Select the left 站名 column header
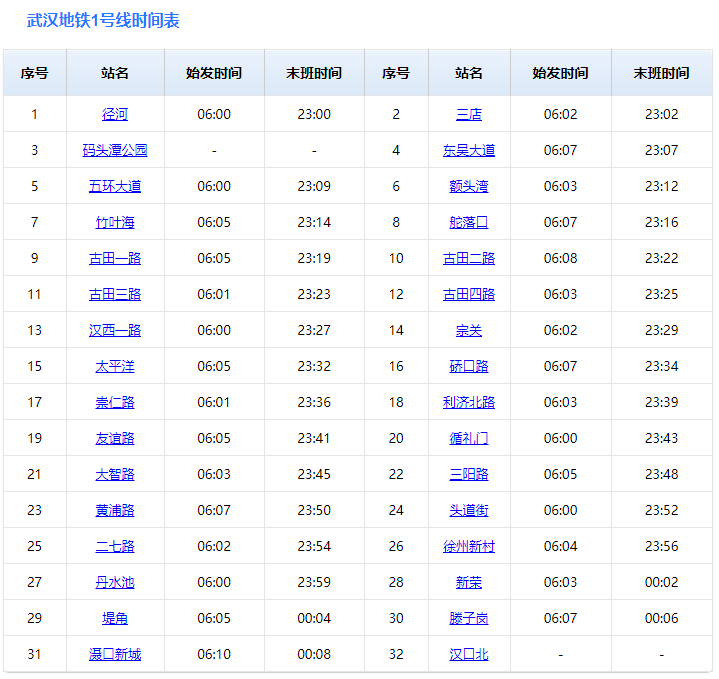 pos(115,73)
